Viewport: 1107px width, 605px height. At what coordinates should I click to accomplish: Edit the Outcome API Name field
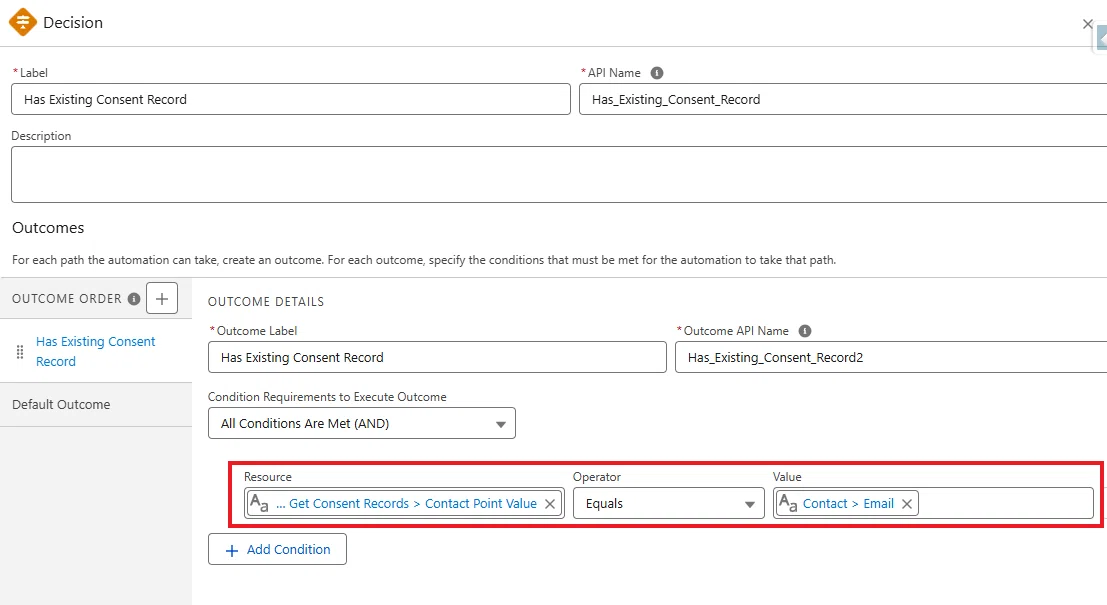tap(891, 357)
